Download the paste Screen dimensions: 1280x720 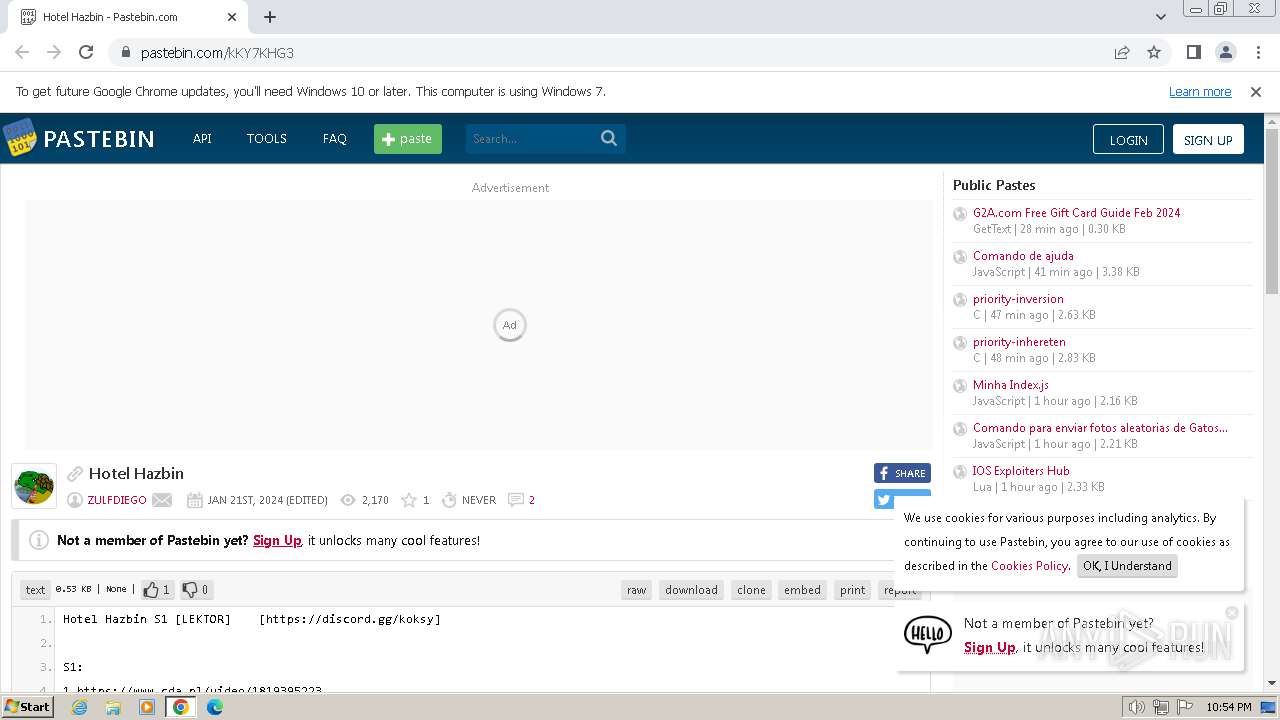tap(691, 590)
